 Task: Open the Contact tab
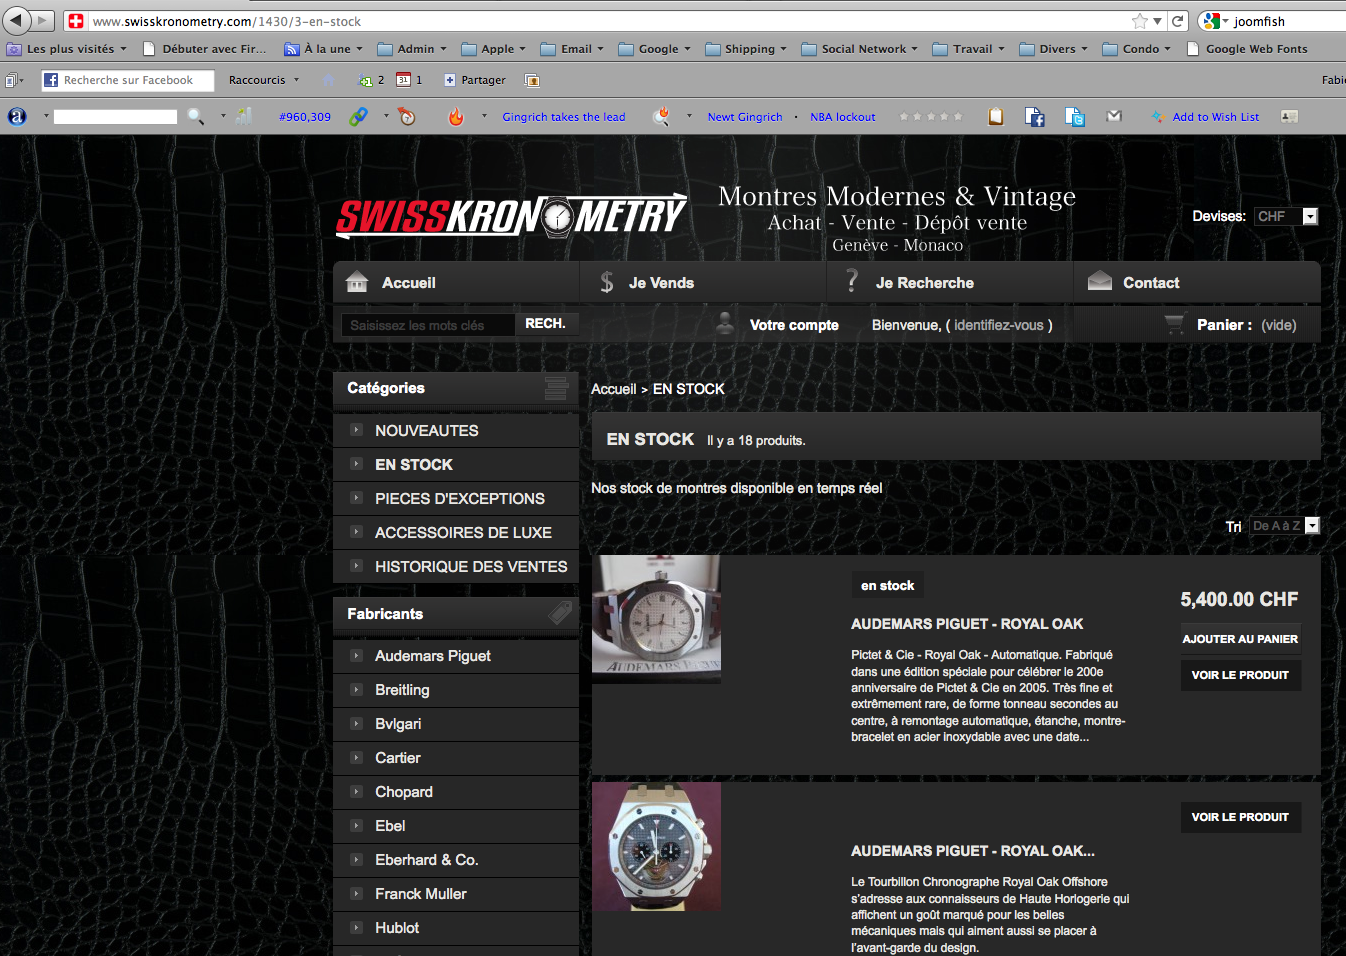(1197, 282)
